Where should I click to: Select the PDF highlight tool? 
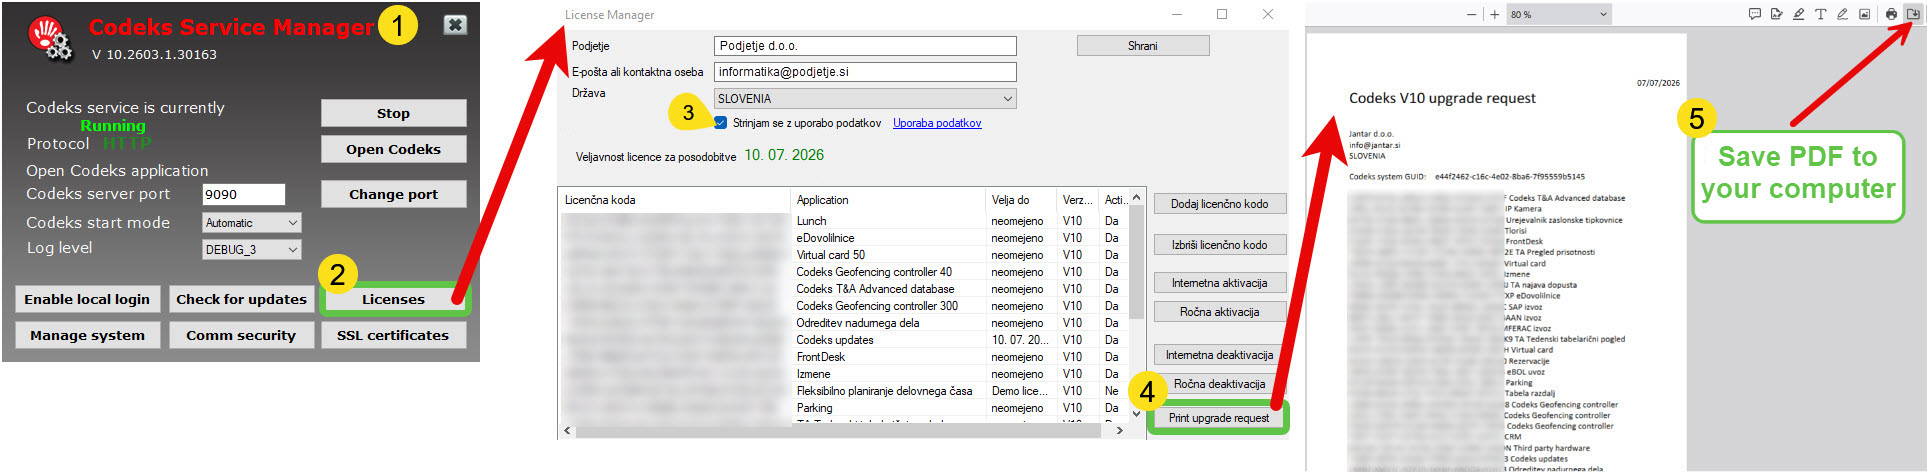(1798, 14)
